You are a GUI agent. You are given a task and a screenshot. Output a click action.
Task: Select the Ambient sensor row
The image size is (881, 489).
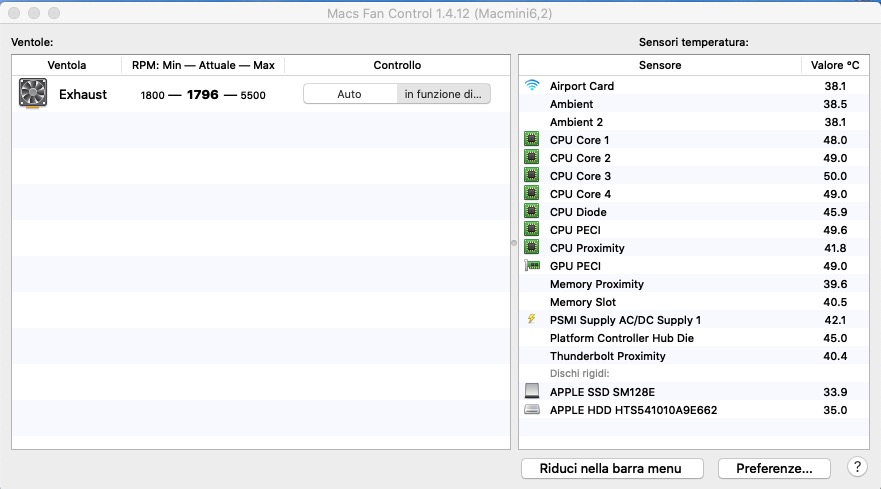click(x=693, y=104)
